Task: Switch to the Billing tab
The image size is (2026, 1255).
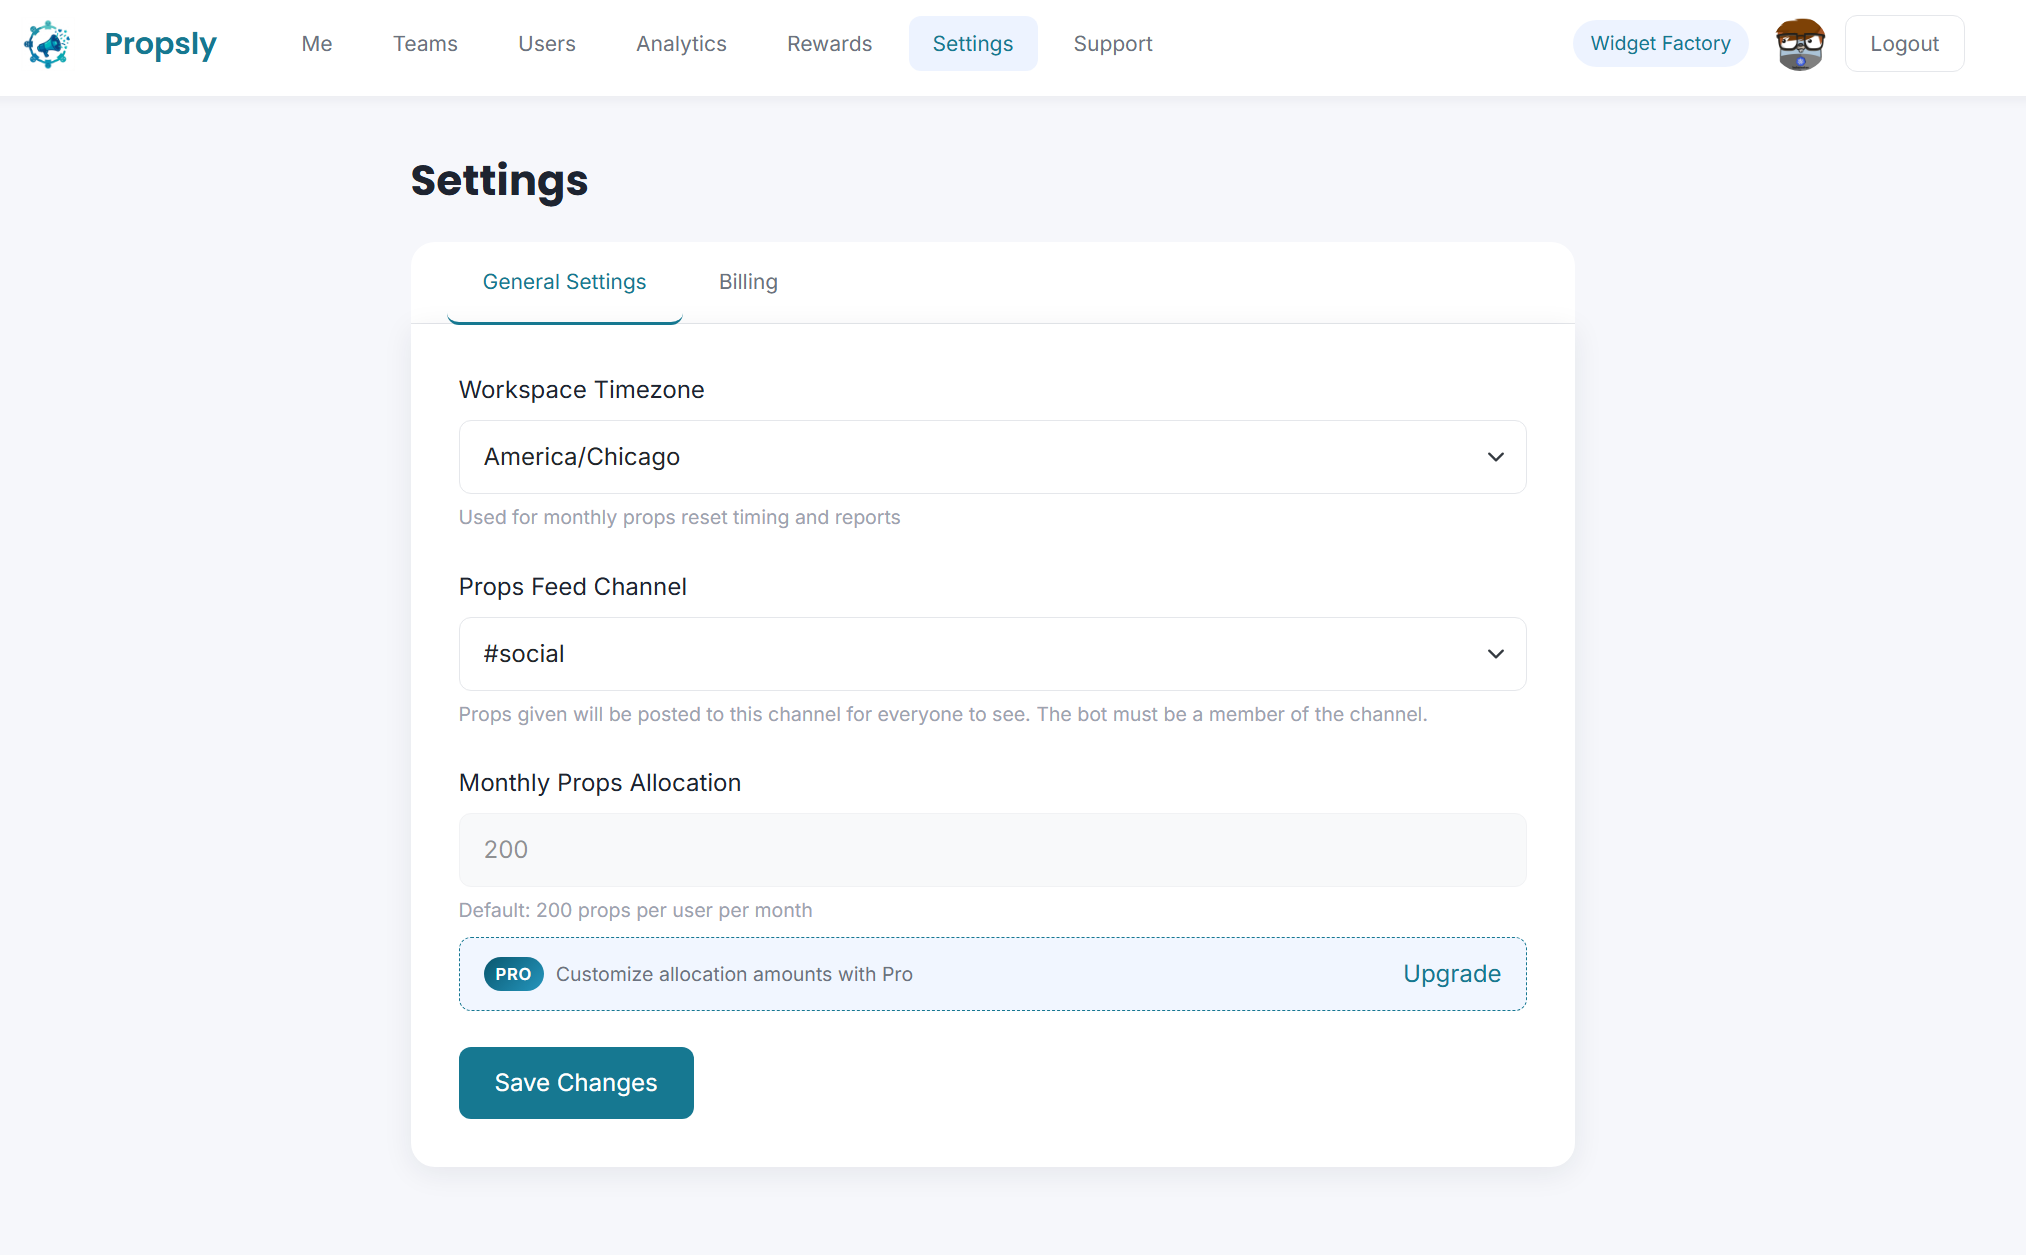Action: pos(747,281)
